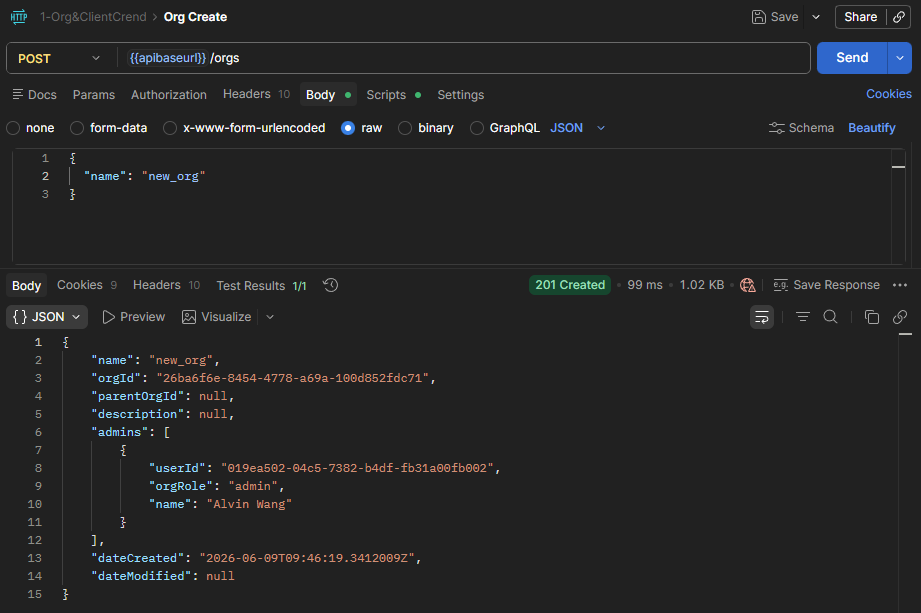This screenshot has height=613, width=921.
Task: Click the Preview play icon
Action: [x=109, y=317]
